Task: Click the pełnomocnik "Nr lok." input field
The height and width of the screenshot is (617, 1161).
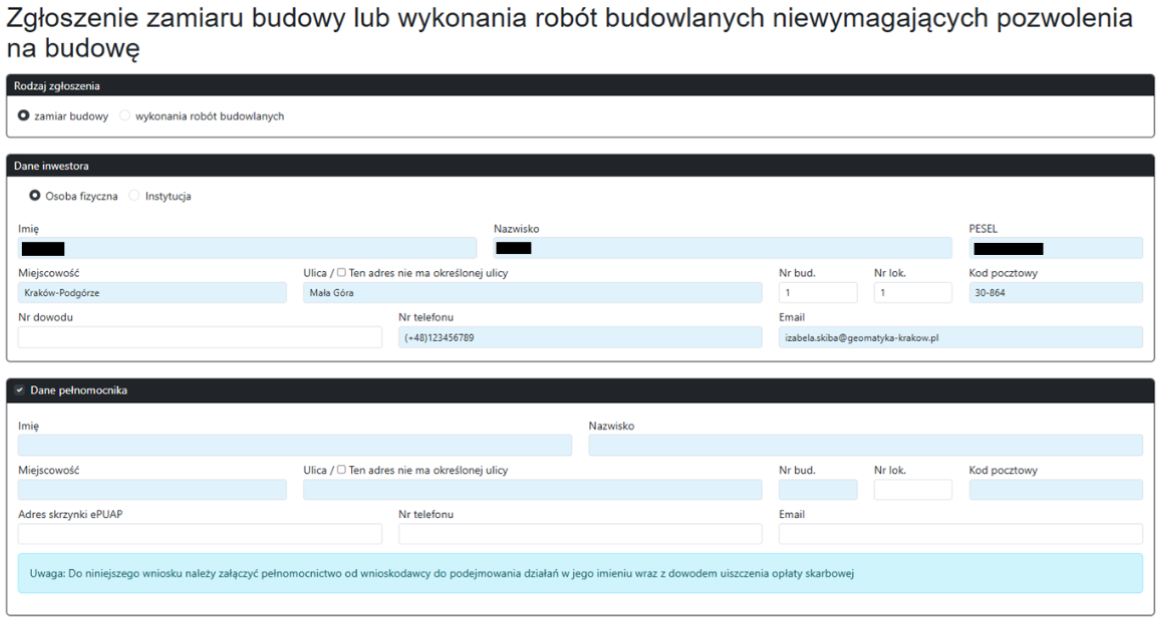Action: pyautogui.click(x=913, y=489)
